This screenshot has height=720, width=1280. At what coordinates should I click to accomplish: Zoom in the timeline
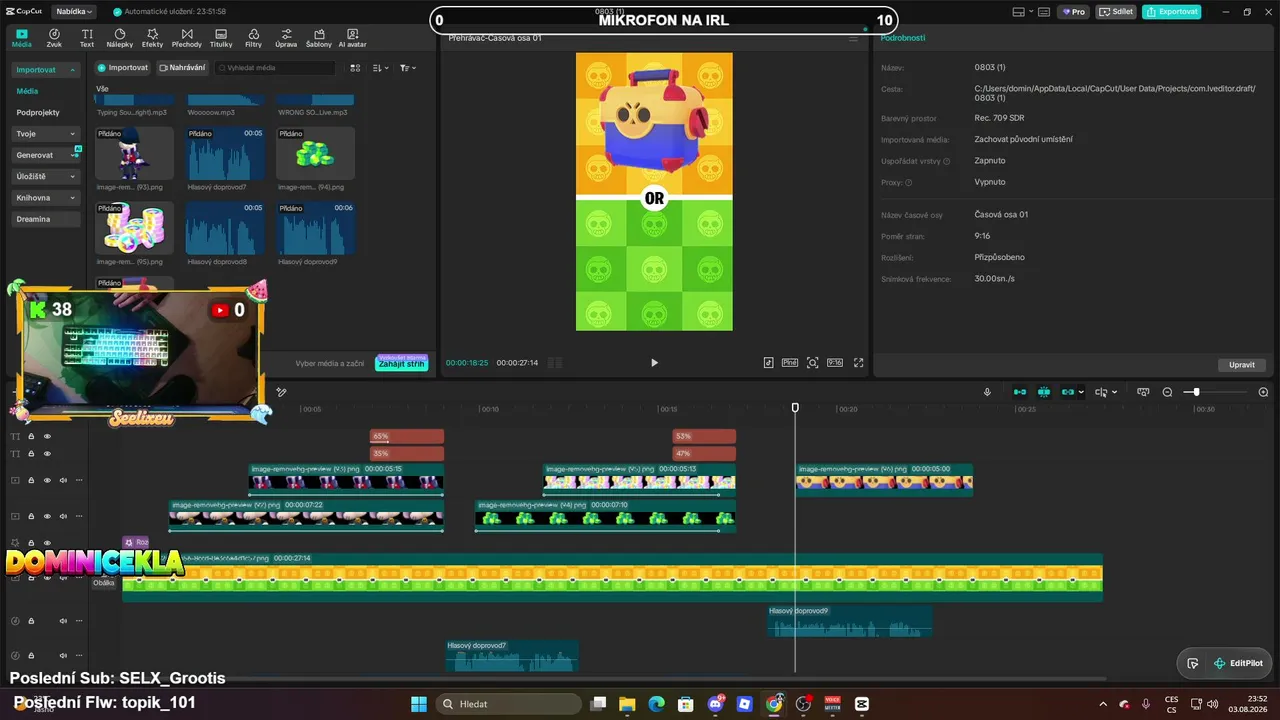[x=1263, y=392]
